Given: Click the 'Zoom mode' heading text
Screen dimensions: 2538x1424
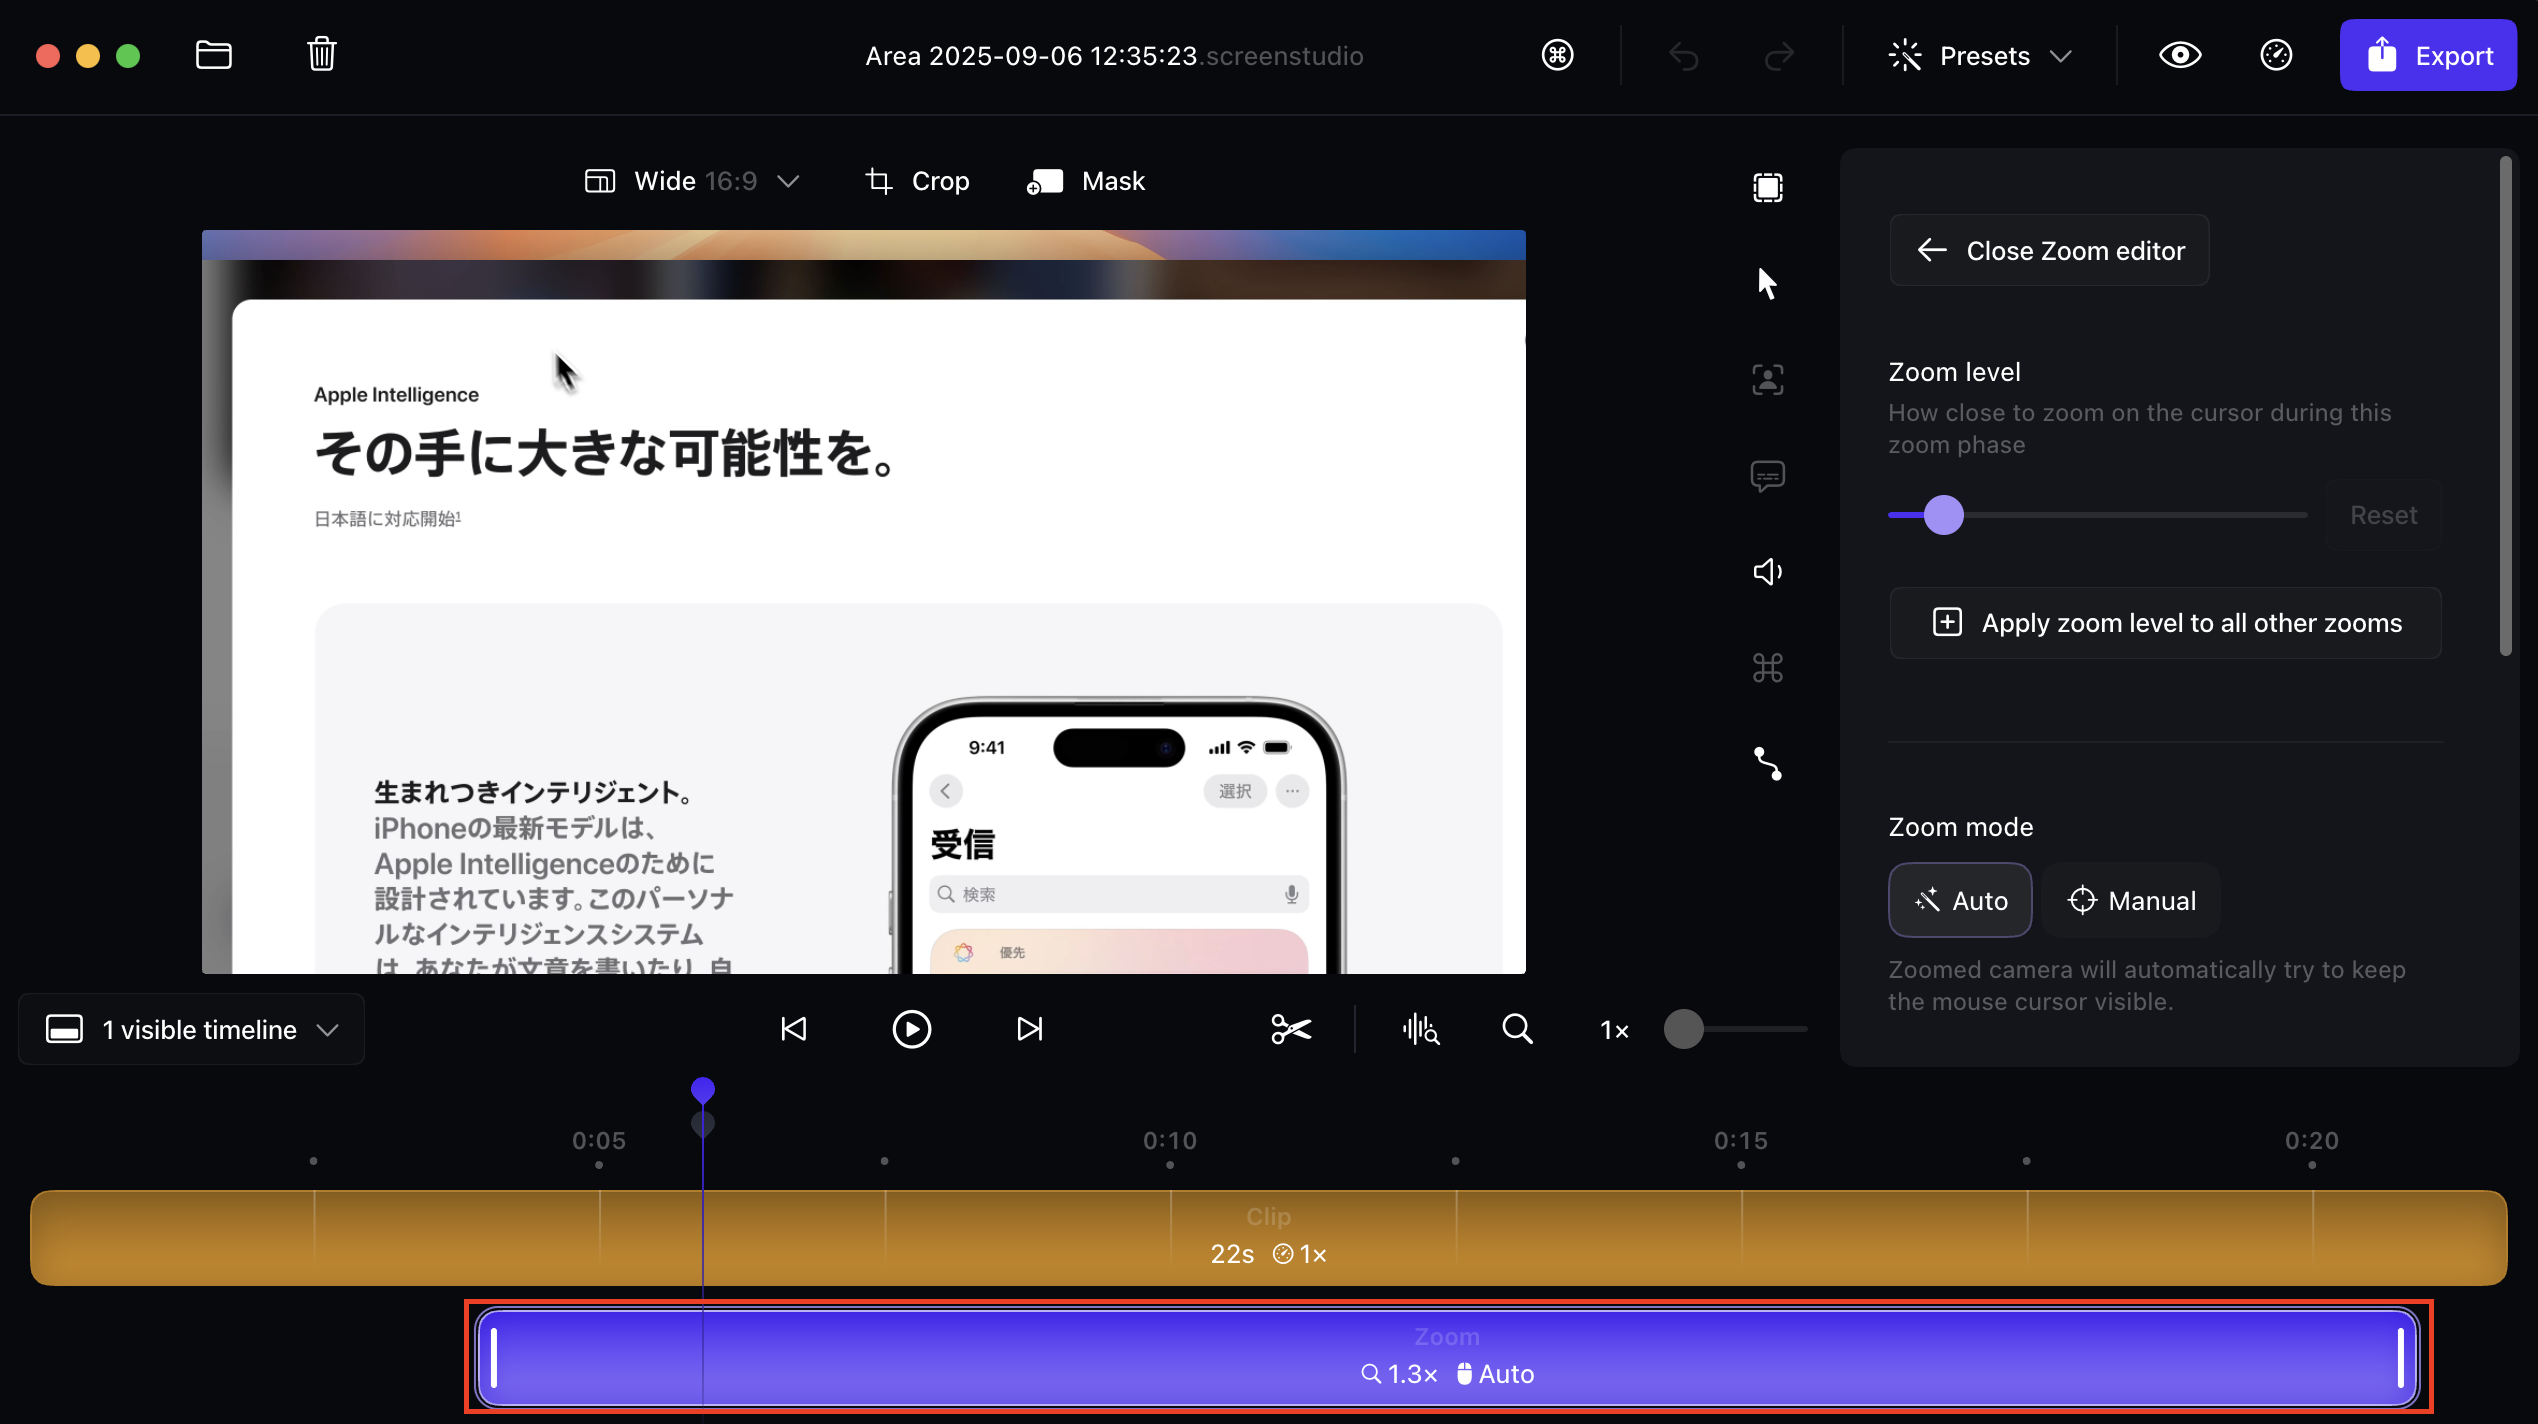Looking at the screenshot, I should point(1960,827).
